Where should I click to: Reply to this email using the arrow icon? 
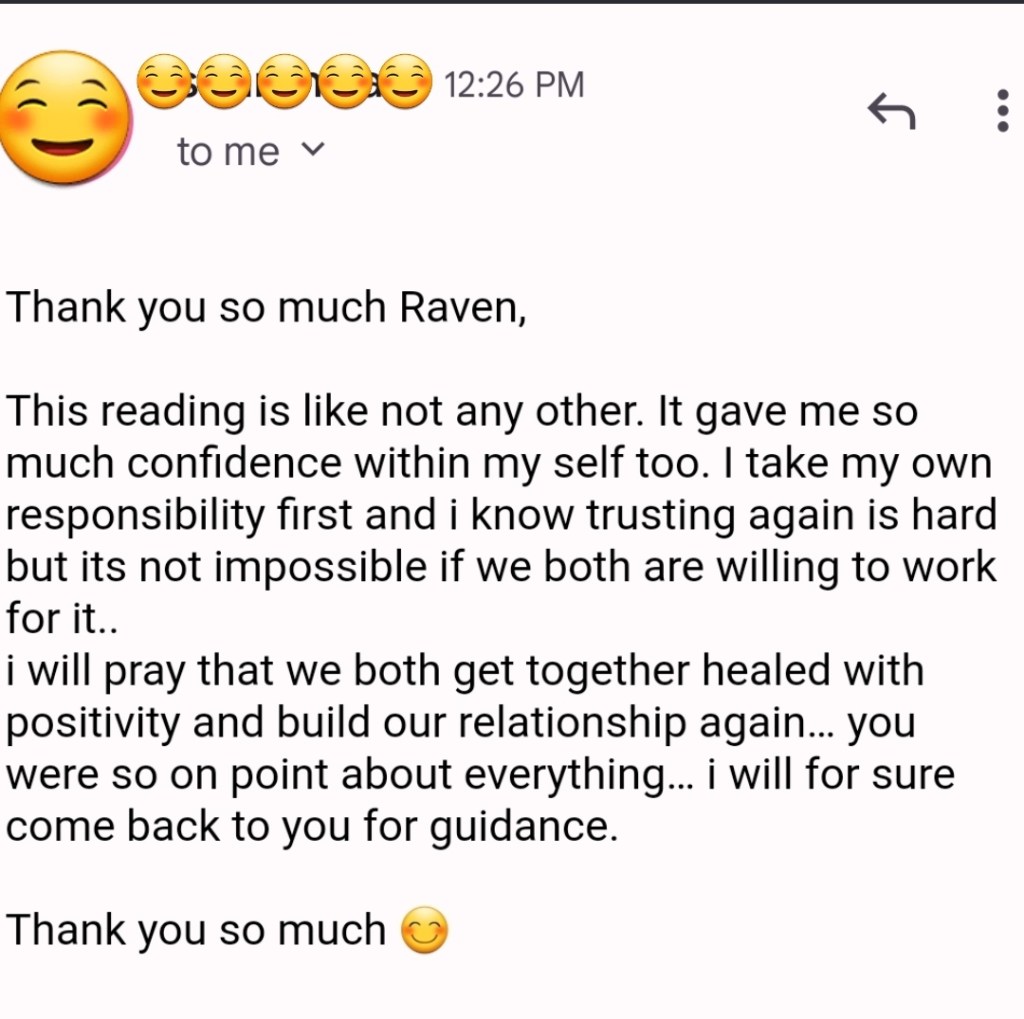891,110
